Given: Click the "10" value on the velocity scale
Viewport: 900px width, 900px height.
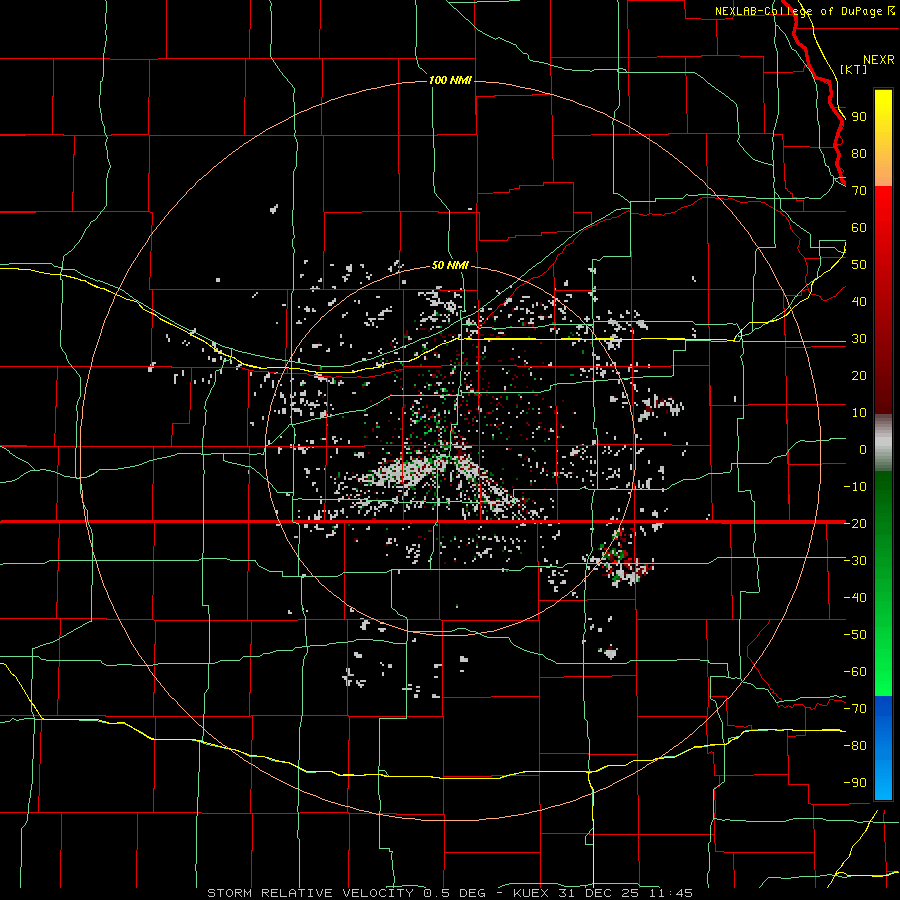Looking at the screenshot, I should 859,413.
